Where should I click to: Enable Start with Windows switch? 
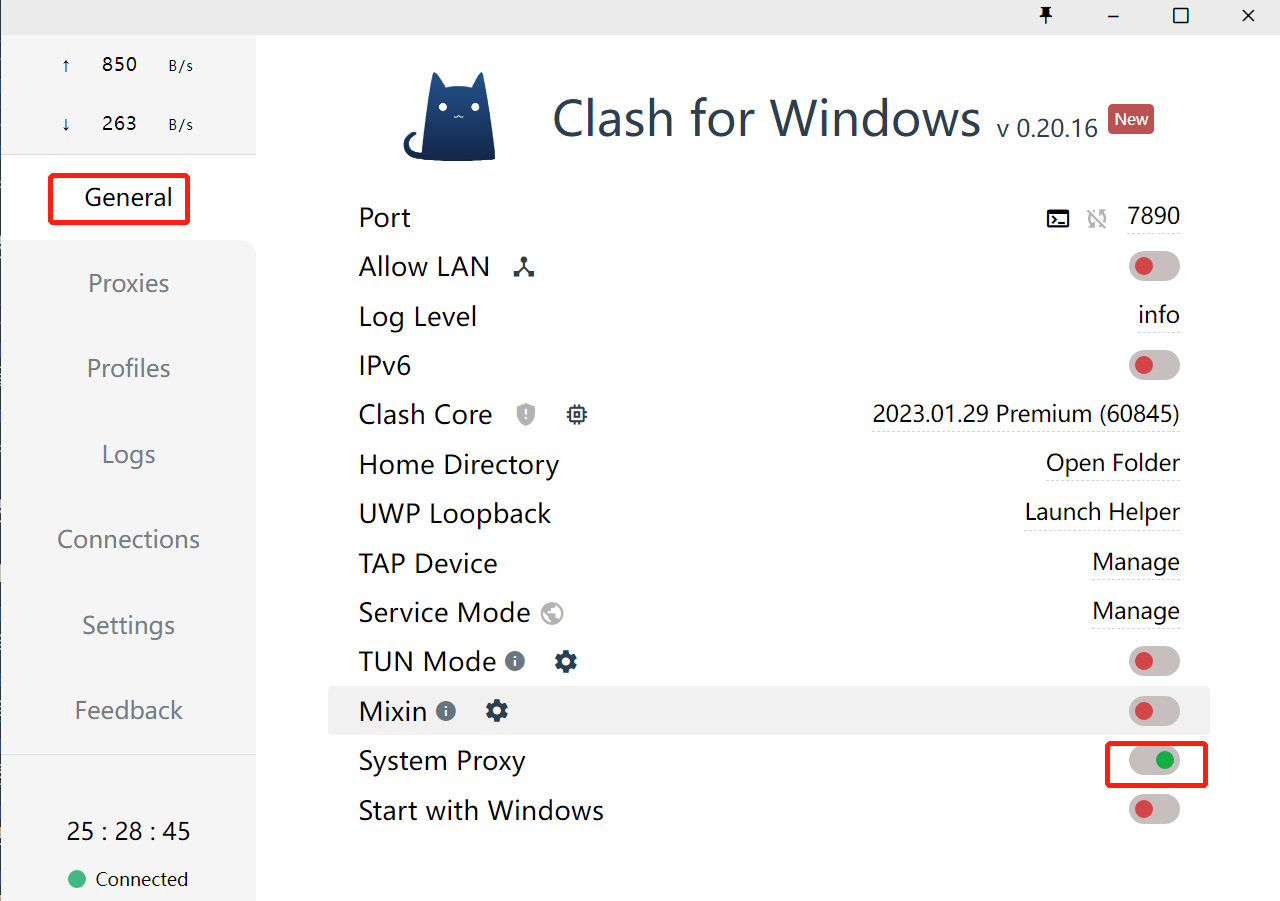click(x=1154, y=809)
